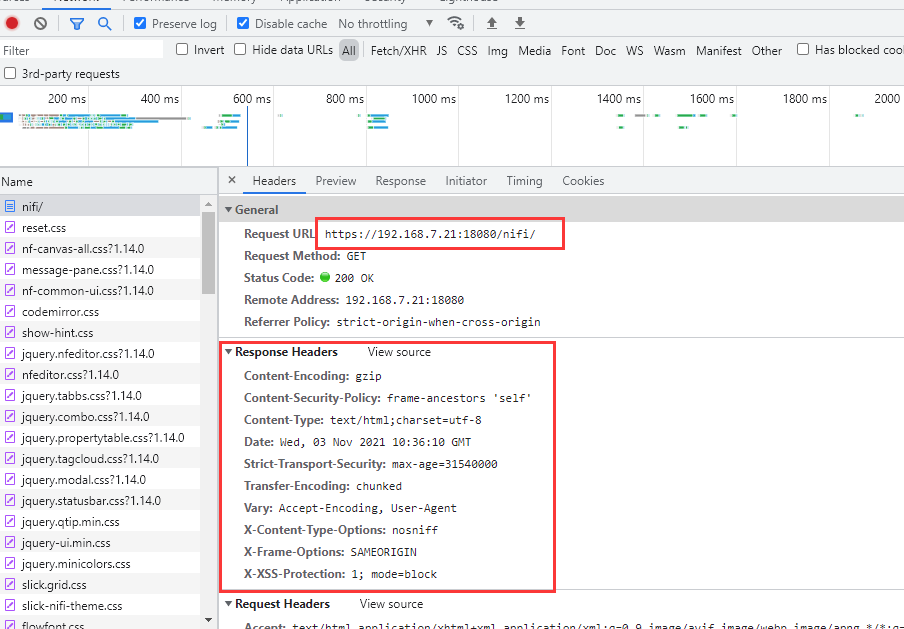Viewport: 904px width, 629px height.
Task: Collapse the General section
Action: pos(230,209)
